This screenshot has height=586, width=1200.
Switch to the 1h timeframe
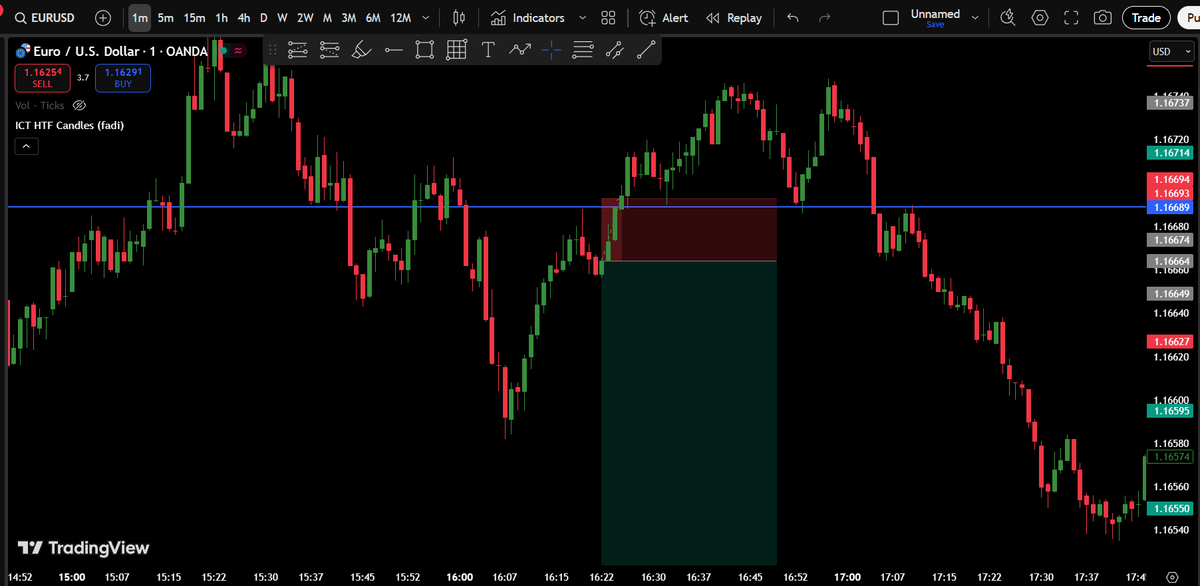pos(222,17)
